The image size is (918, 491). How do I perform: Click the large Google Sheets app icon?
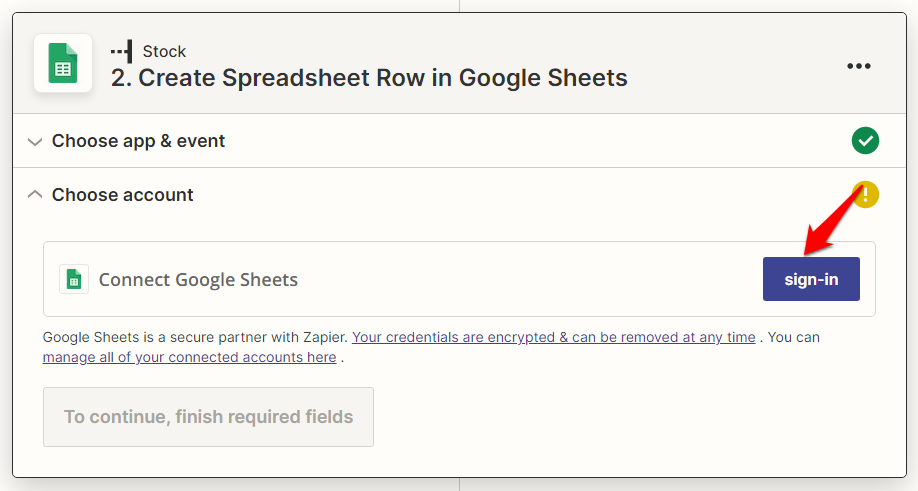(x=63, y=63)
